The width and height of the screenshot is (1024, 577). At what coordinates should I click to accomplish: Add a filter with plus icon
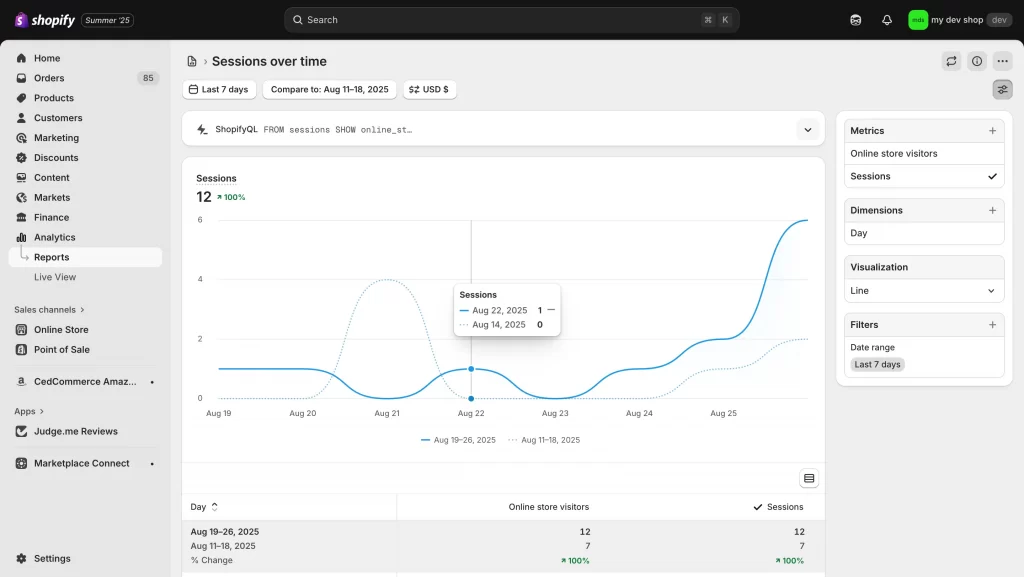click(x=993, y=324)
